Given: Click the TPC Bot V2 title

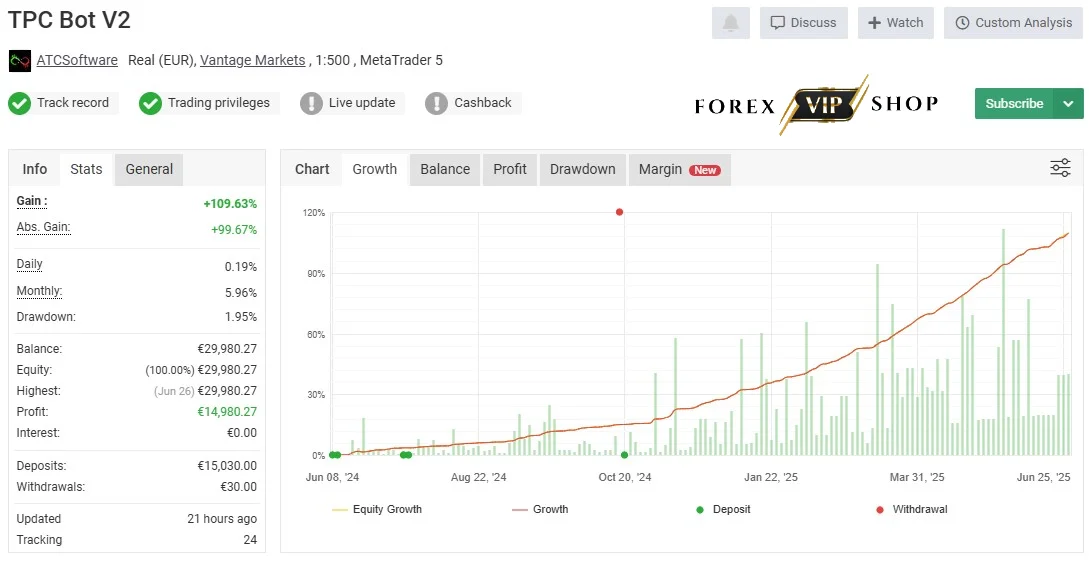Looking at the screenshot, I should 69,20.
